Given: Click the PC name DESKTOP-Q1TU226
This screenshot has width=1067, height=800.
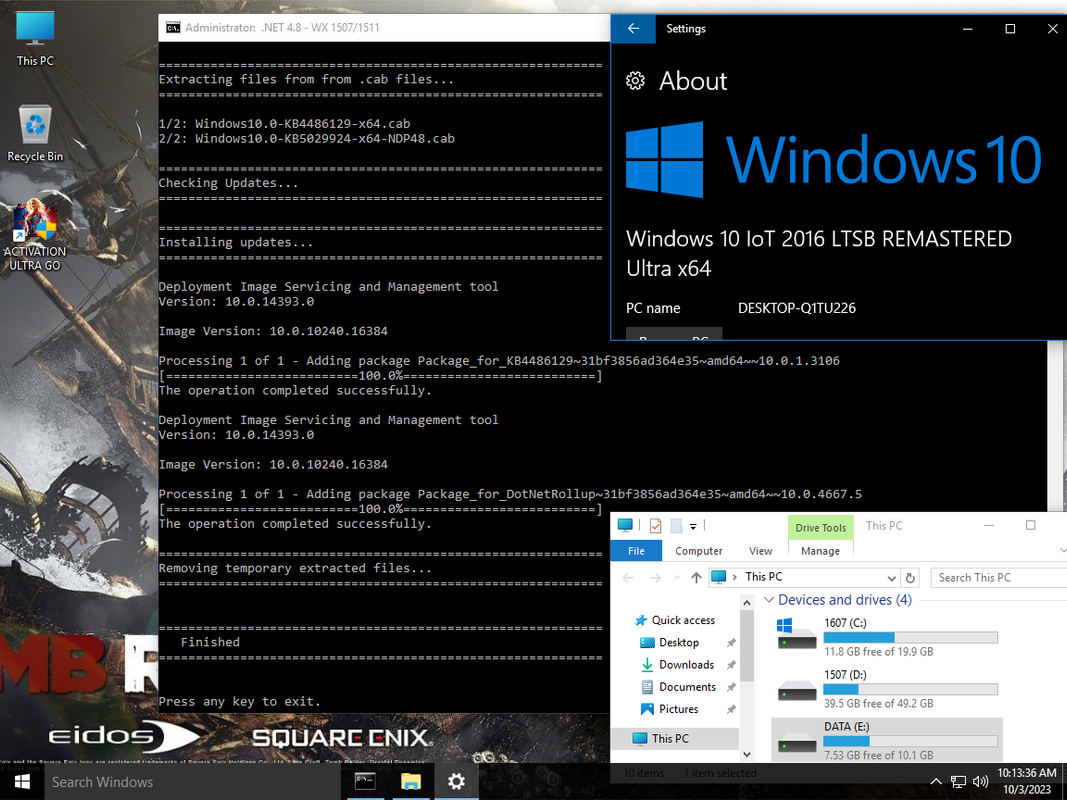Looking at the screenshot, I should point(797,308).
